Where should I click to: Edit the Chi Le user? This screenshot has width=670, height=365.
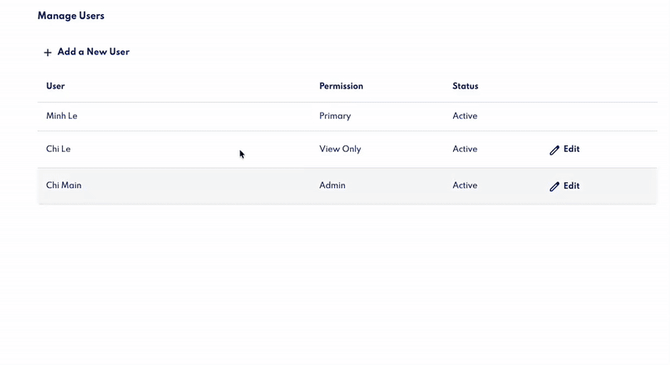(564, 149)
